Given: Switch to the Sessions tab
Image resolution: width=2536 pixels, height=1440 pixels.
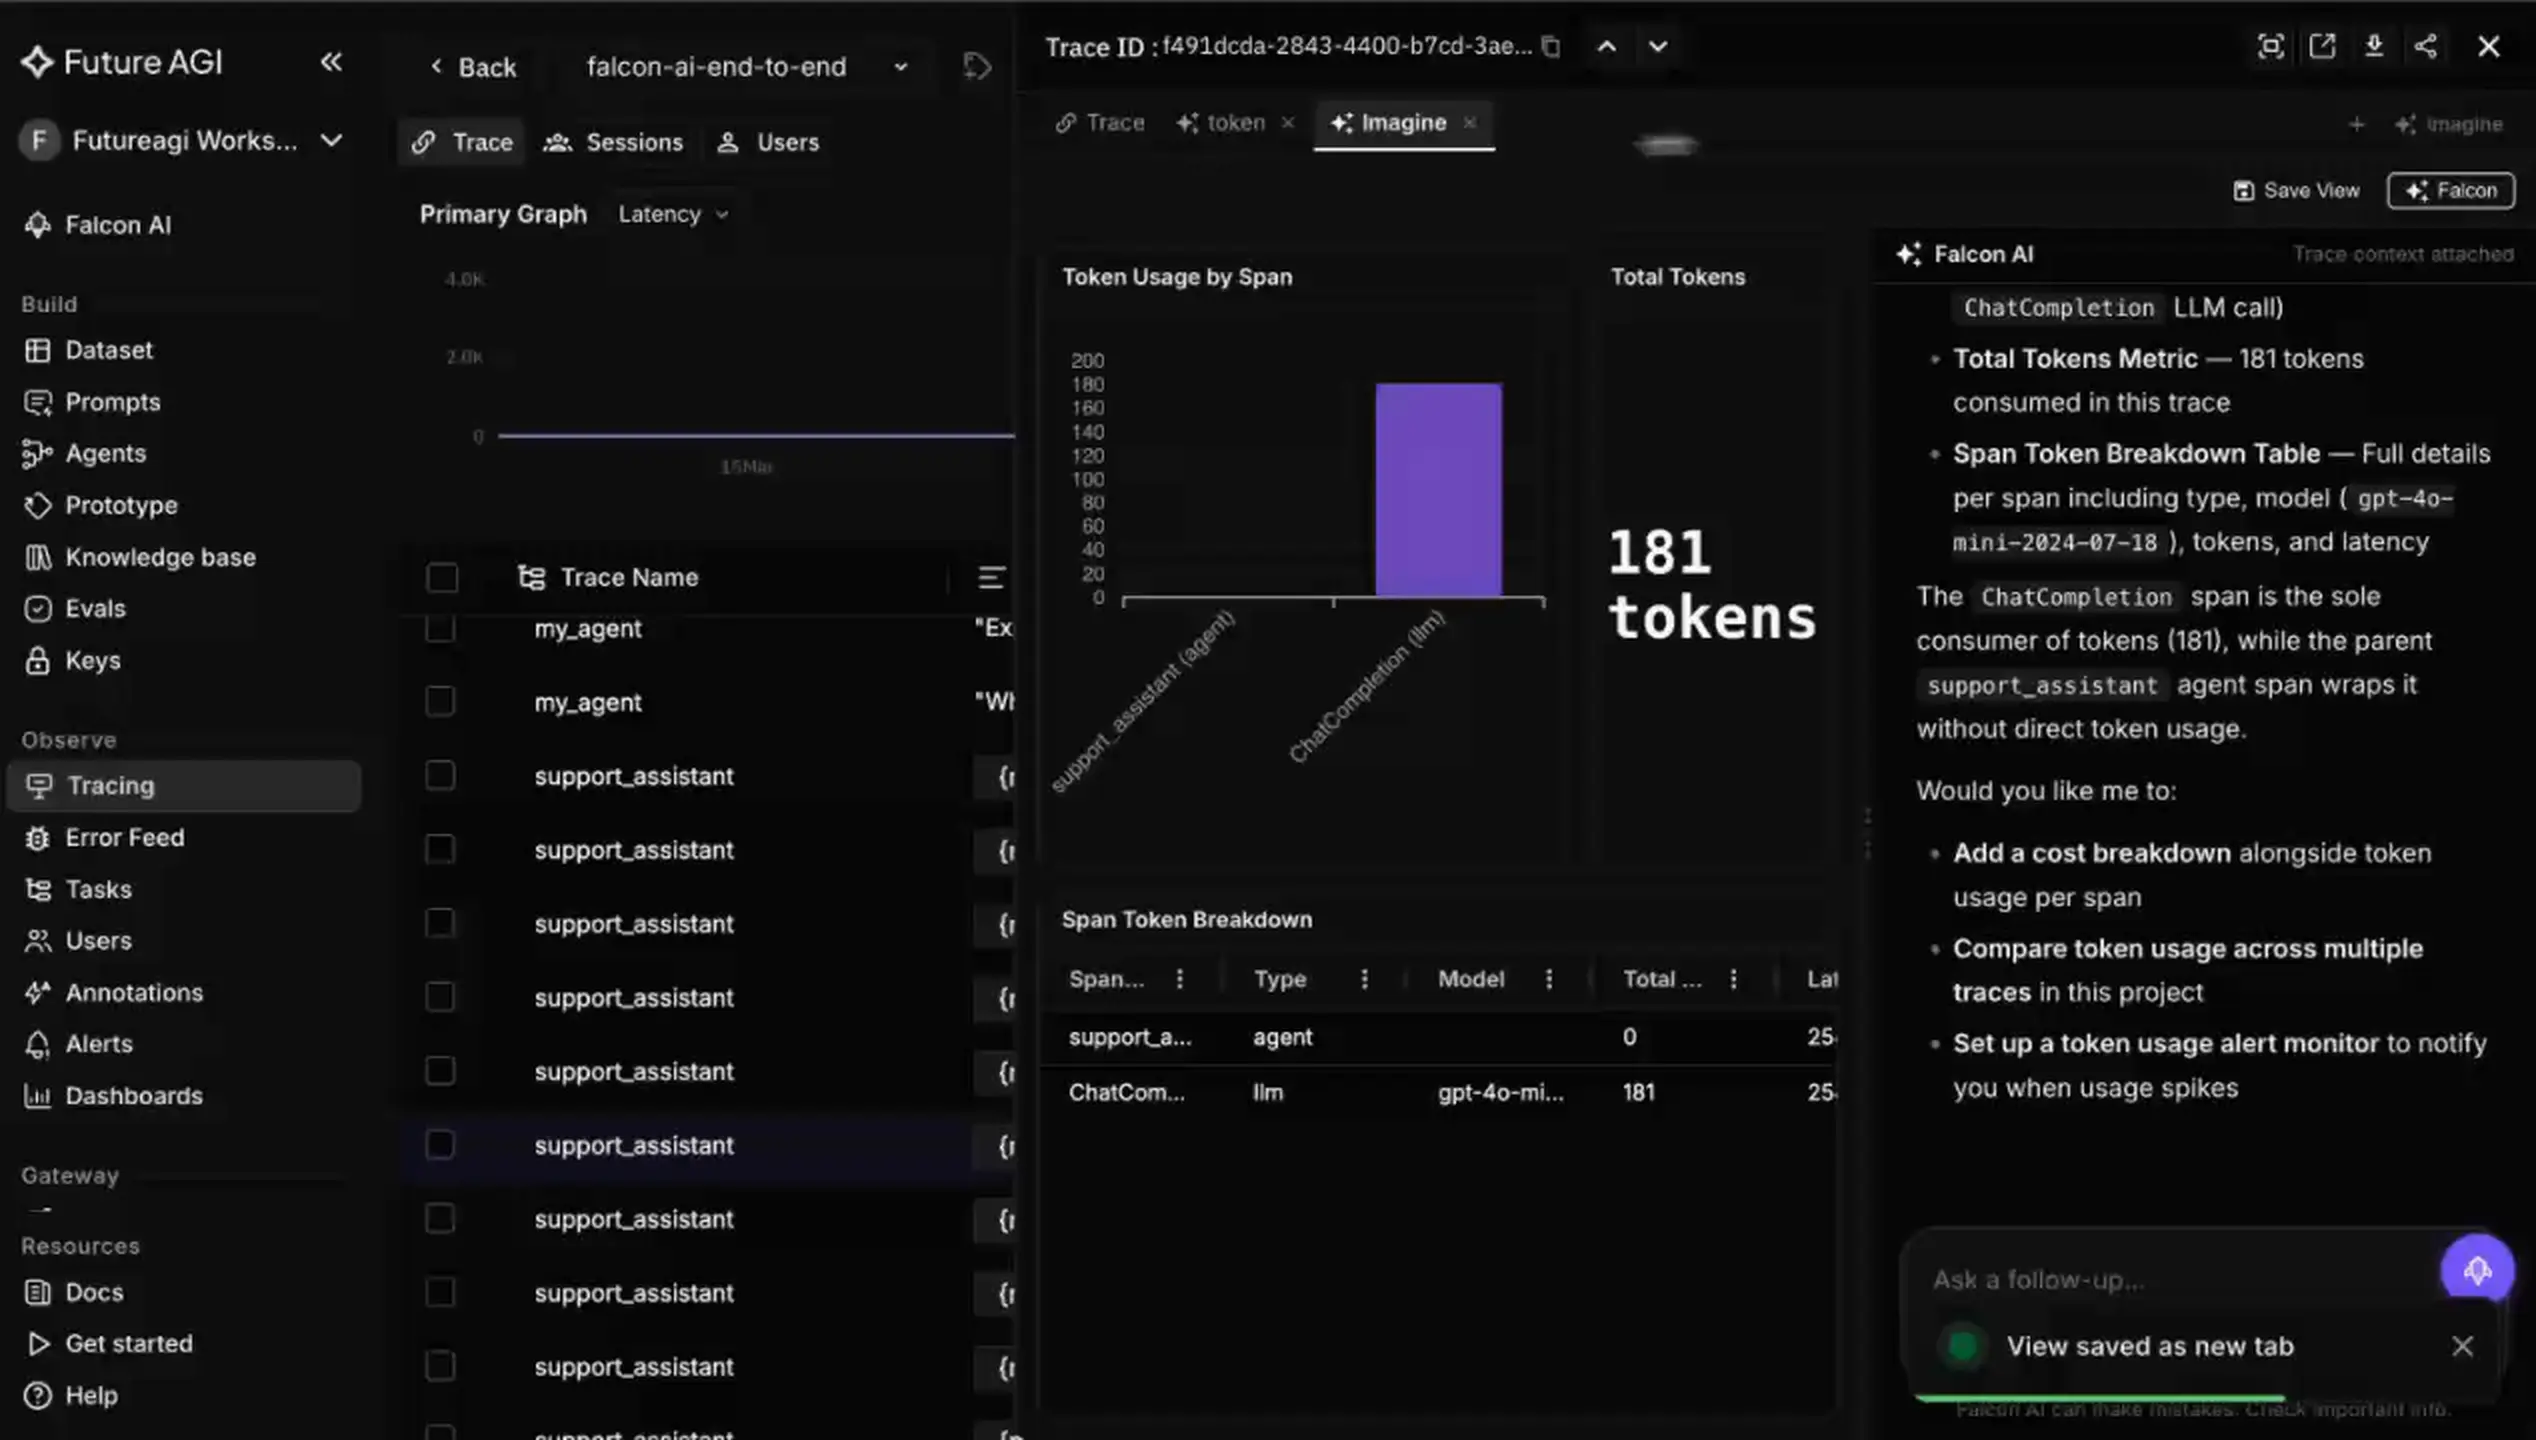Looking at the screenshot, I should (613, 142).
